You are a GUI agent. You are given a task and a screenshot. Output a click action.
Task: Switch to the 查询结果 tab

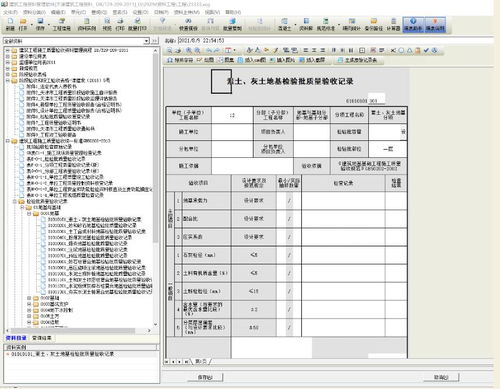42,338
